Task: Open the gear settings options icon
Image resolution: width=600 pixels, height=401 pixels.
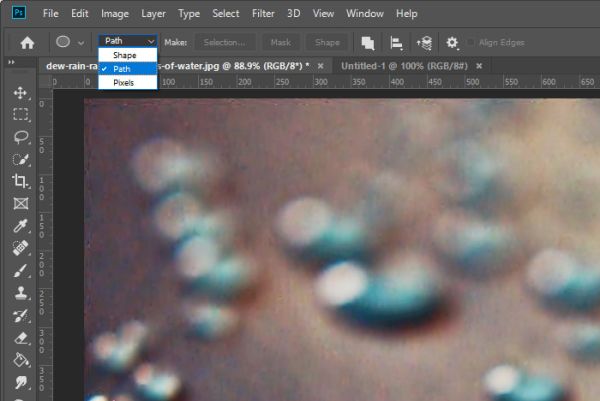Action: pos(452,43)
